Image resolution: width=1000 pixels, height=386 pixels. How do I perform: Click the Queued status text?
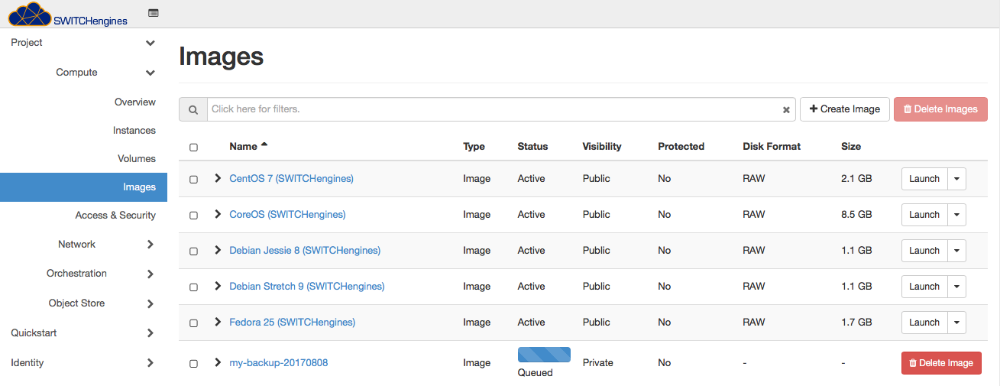pos(535,373)
